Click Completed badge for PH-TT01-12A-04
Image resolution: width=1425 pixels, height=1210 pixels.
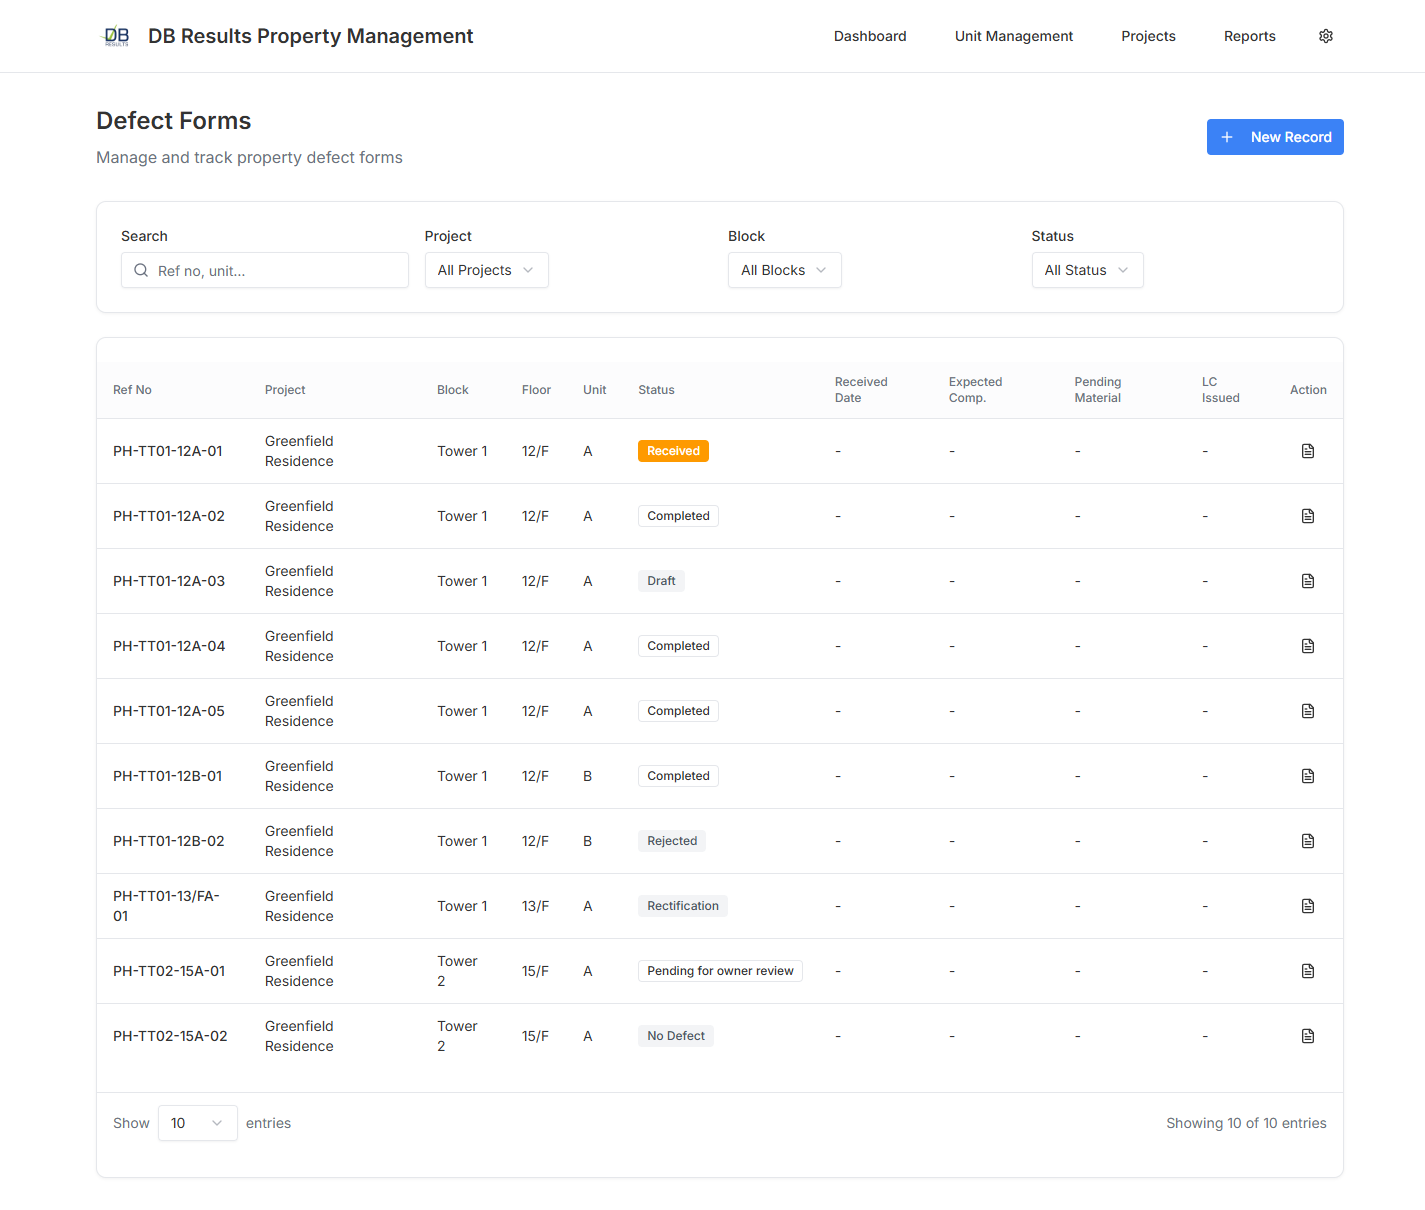[678, 646]
